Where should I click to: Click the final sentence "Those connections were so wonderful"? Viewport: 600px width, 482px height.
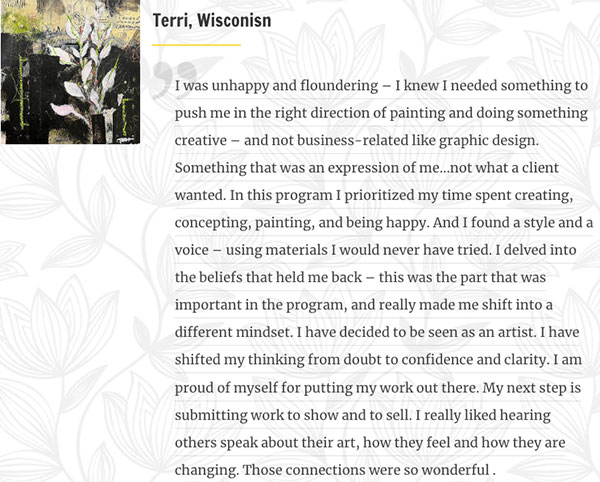pyautogui.click(x=369, y=470)
